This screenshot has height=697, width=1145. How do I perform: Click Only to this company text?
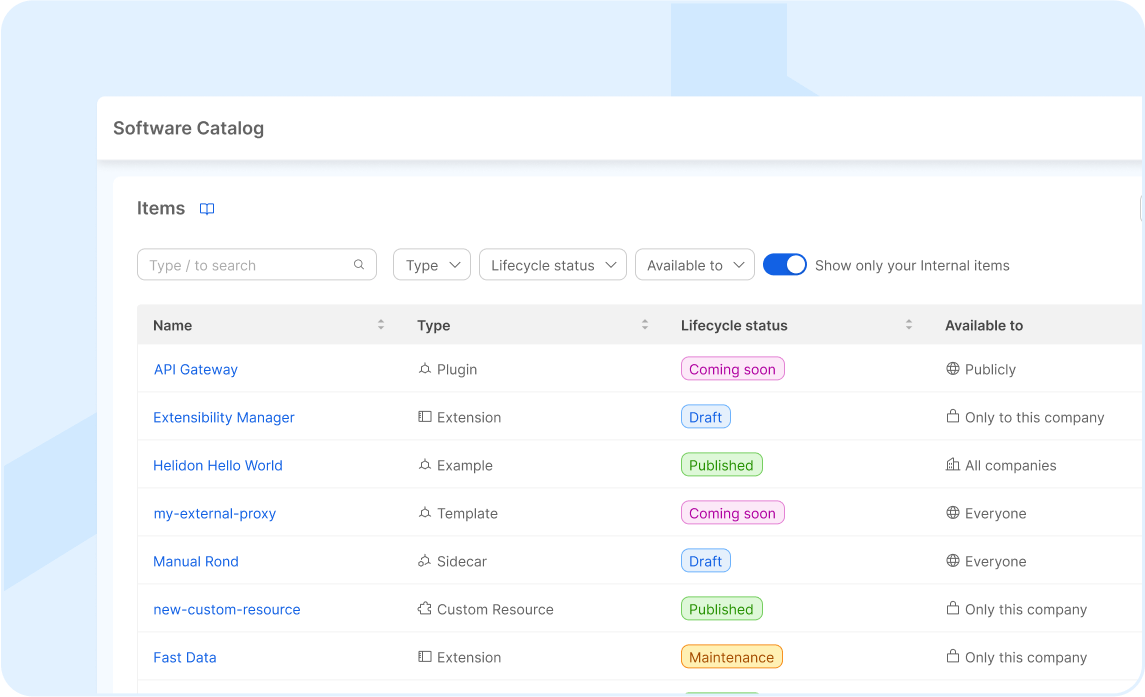click(1035, 417)
